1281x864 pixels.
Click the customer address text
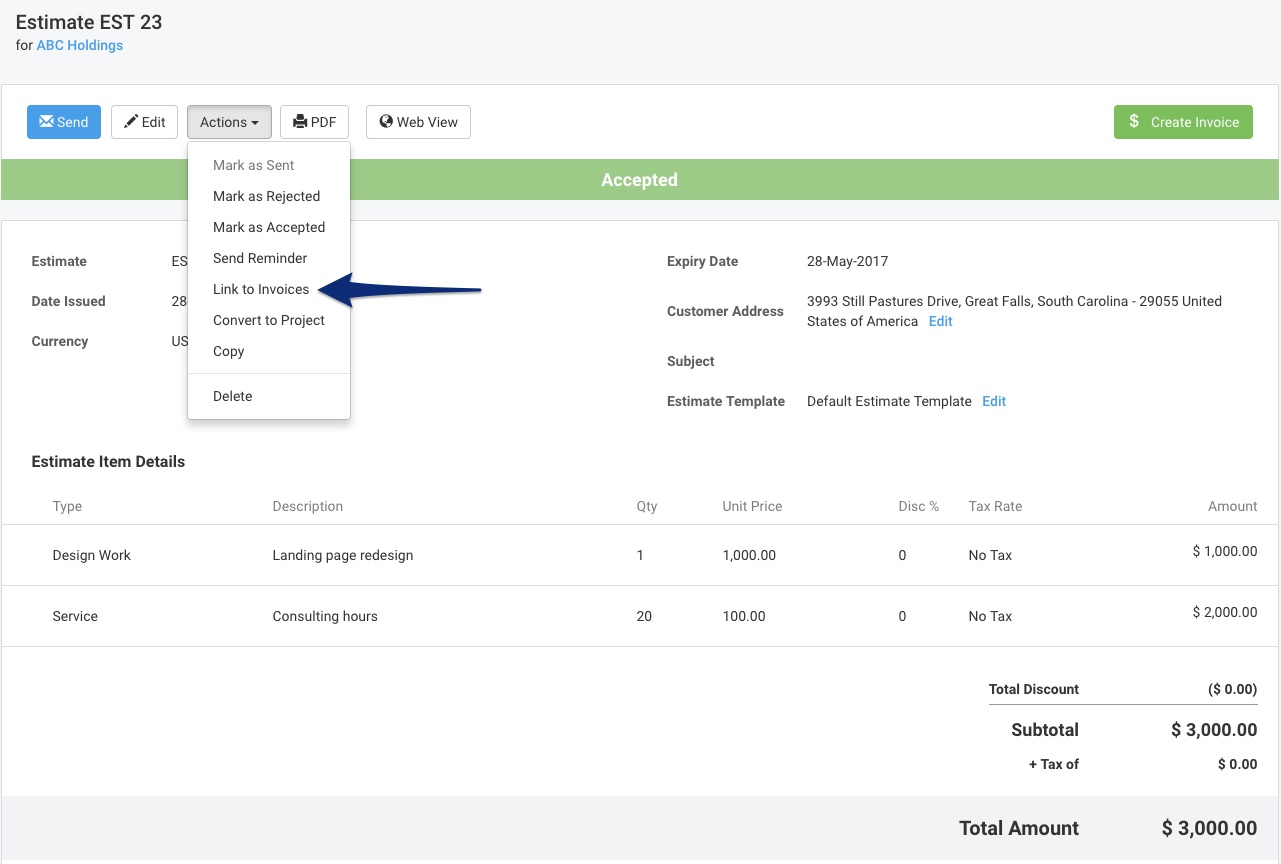pyautogui.click(x=1014, y=311)
